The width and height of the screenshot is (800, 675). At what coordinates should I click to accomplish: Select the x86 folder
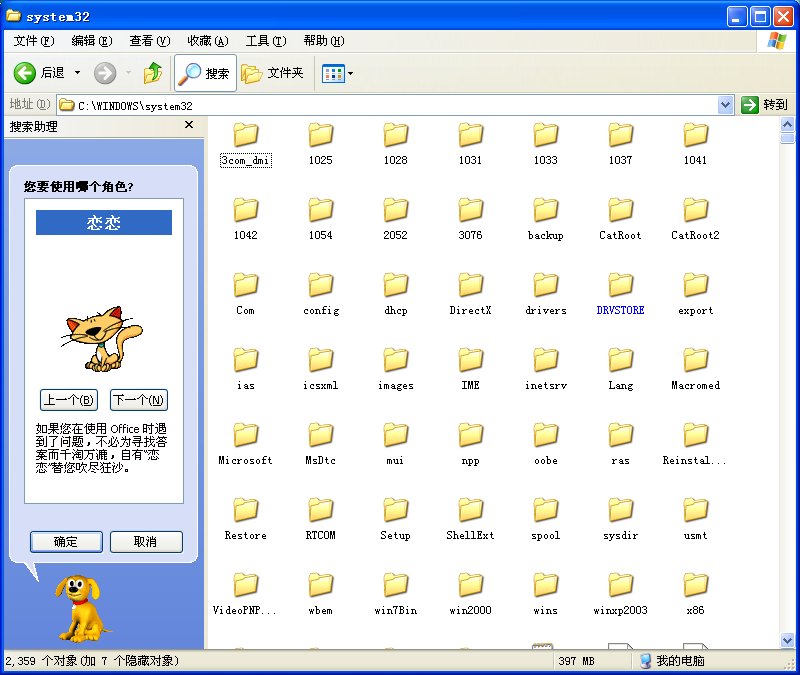coord(695,595)
